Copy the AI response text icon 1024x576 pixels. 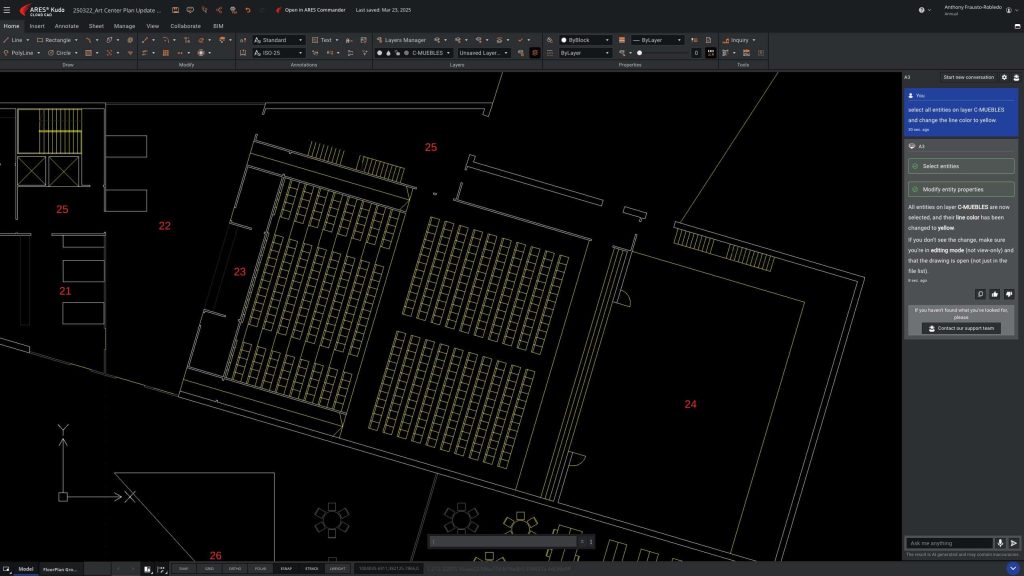tap(980, 294)
